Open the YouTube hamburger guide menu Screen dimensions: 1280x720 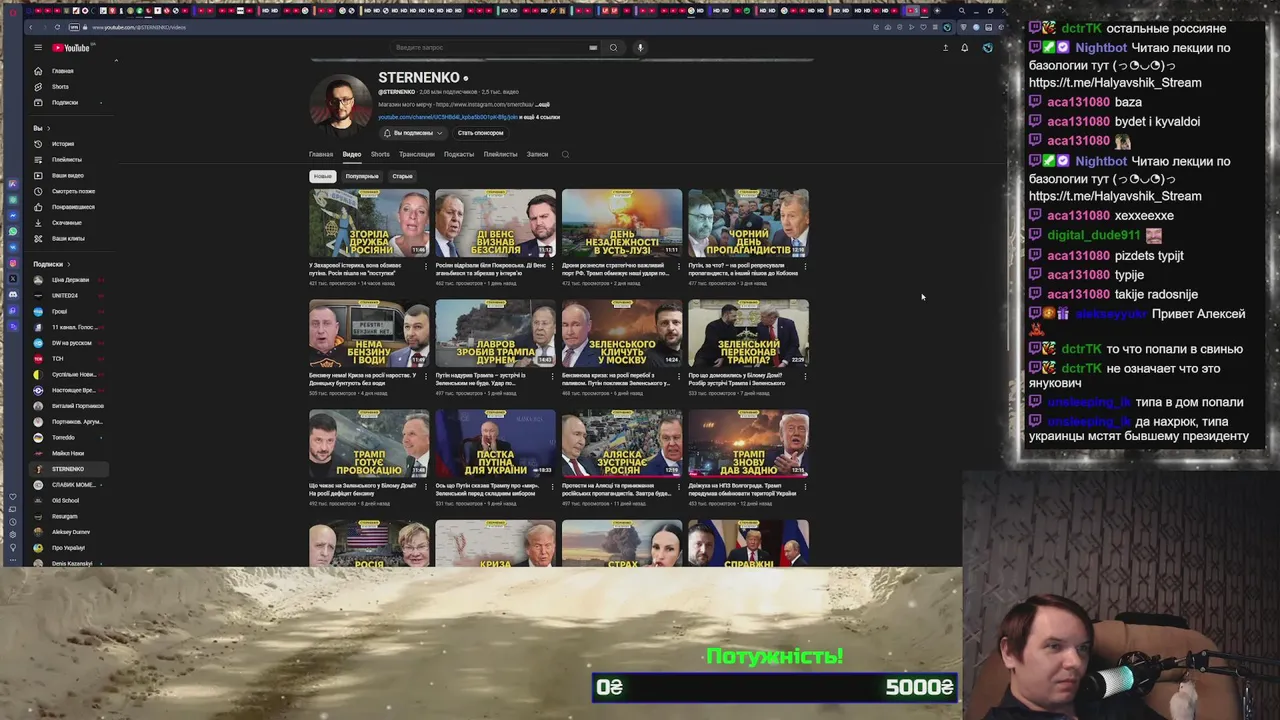38,48
